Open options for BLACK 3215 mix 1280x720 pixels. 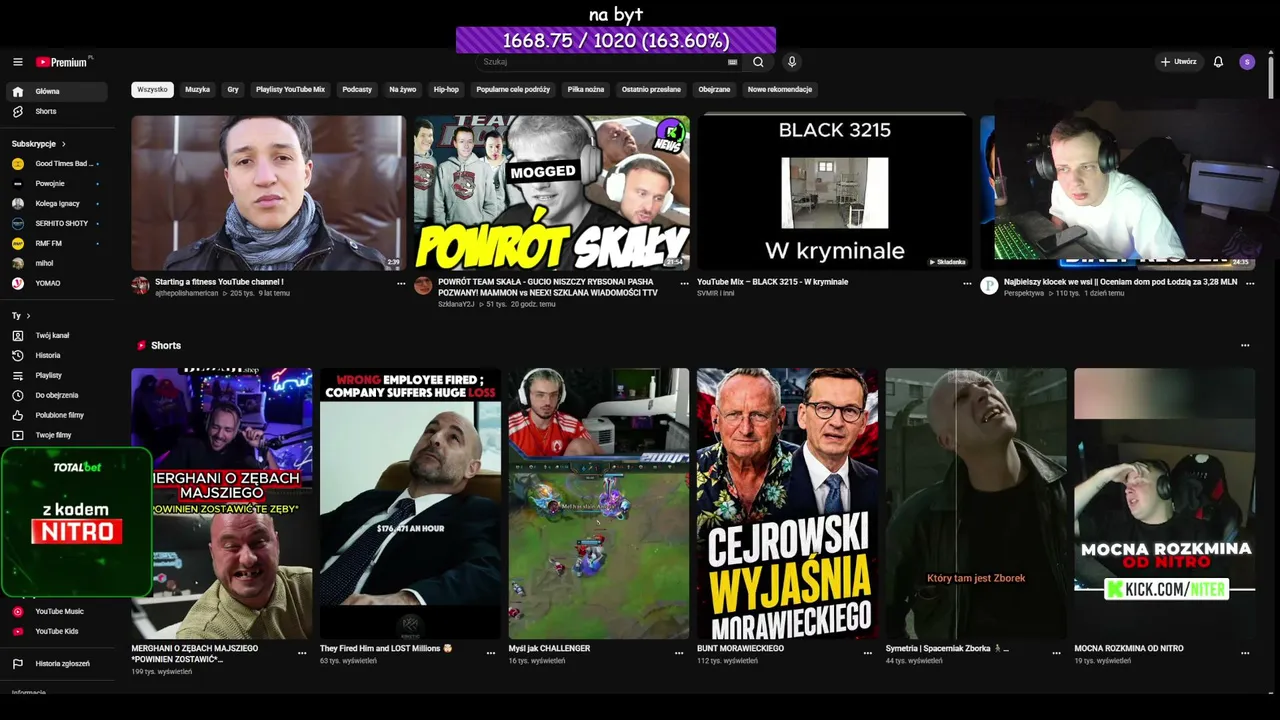[x=967, y=284]
